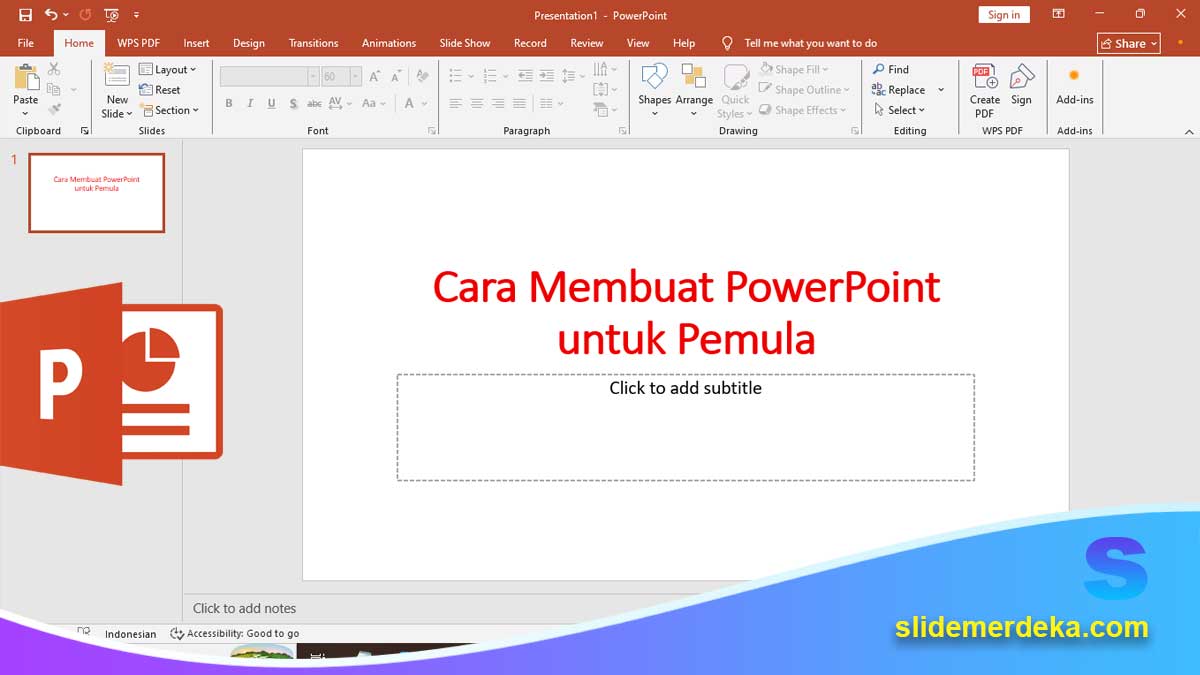Screen dimensions: 1200x675
Task: Cut selection with the scissors icon
Action: [54, 69]
